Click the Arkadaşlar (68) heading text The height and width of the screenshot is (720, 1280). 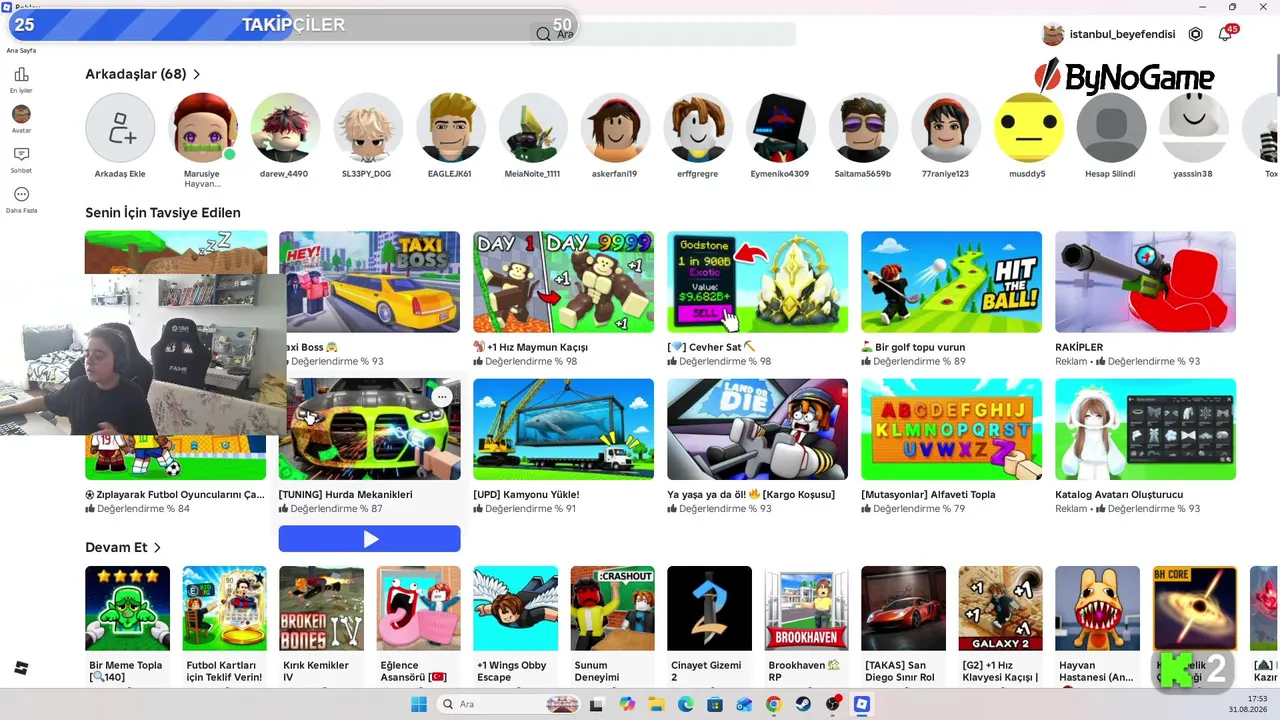[136, 74]
